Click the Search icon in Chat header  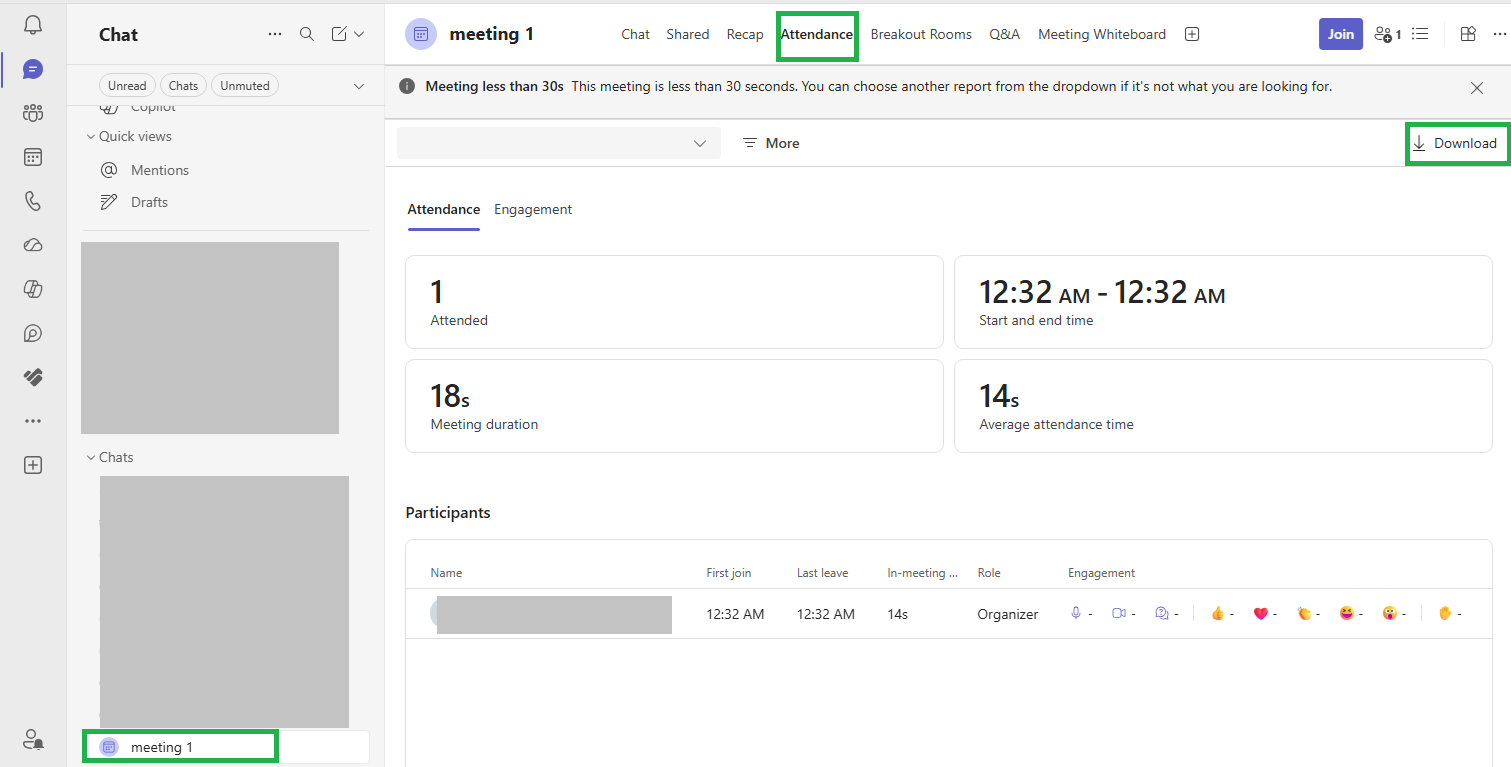coord(307,34)
